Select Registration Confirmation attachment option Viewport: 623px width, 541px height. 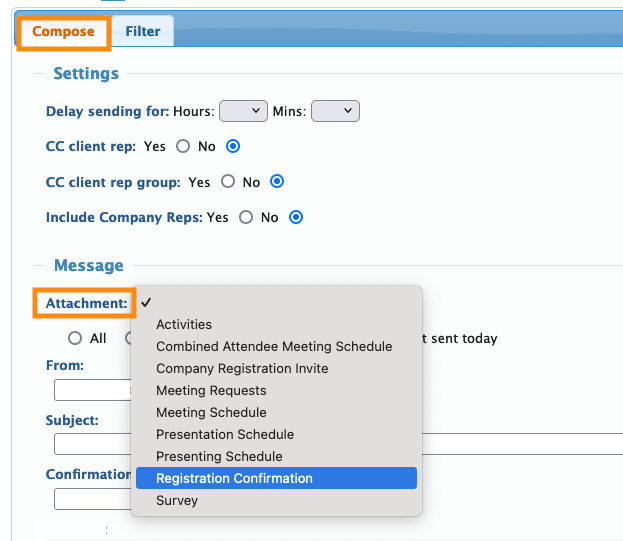click(234, 478)
